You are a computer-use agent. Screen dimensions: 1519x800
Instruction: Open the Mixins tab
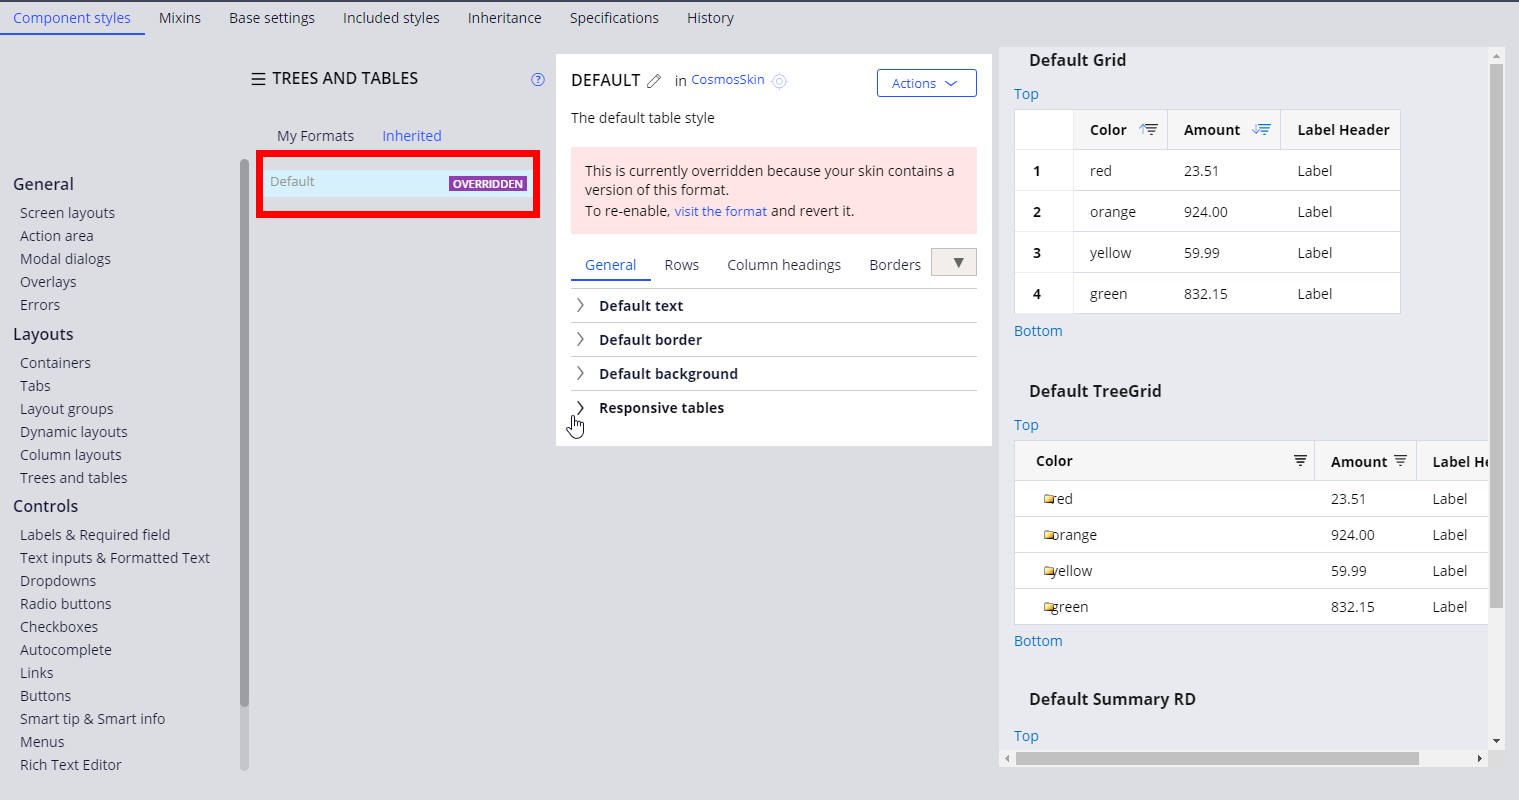click(x=180, y=18)
